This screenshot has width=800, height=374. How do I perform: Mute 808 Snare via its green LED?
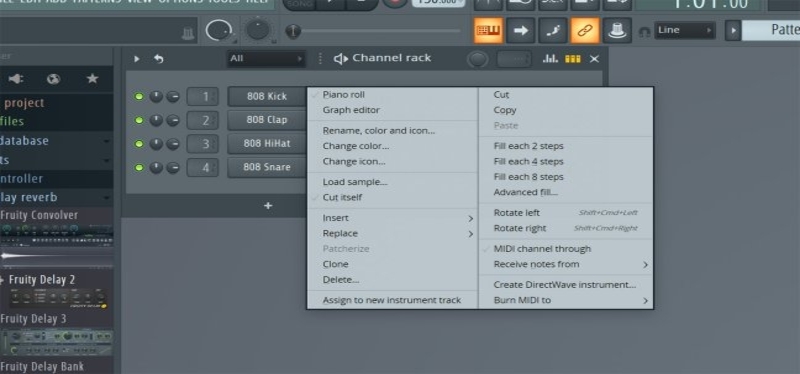(138, 167)
